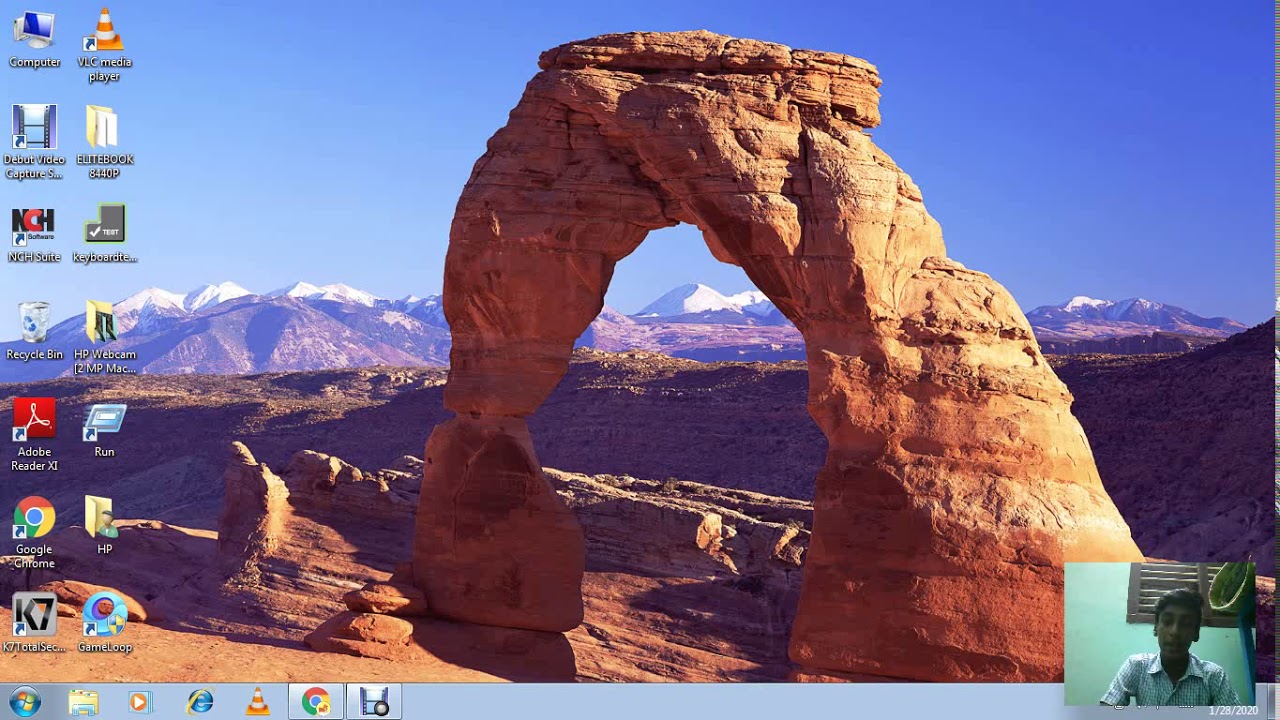The image size is (1280, 720).
Task: Switch to Chrome in the taskbar
Action: point(316,702)
